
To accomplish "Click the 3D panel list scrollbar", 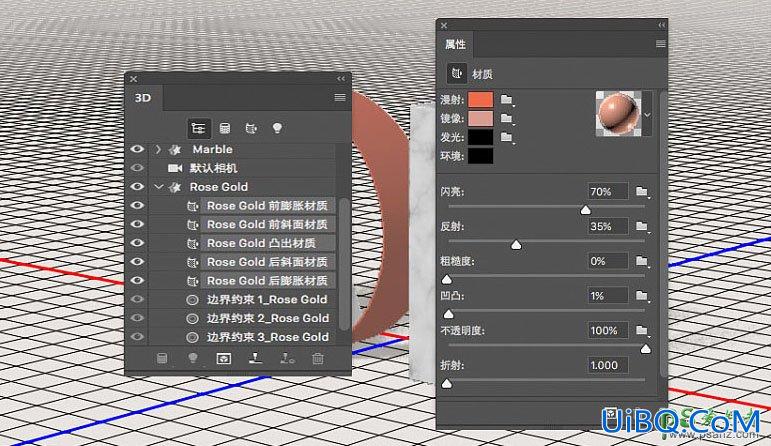I will point(345,264).
